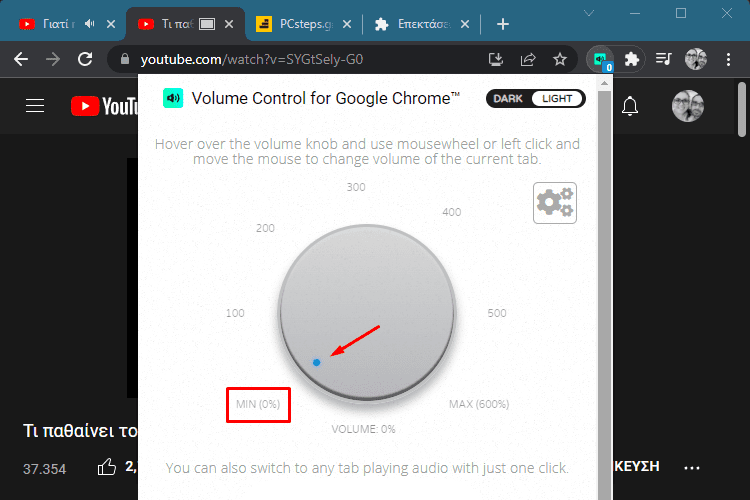This screenshot has width=750, height=500.
Task: Click the 300 volume mark label
Action: coord(356,187)
